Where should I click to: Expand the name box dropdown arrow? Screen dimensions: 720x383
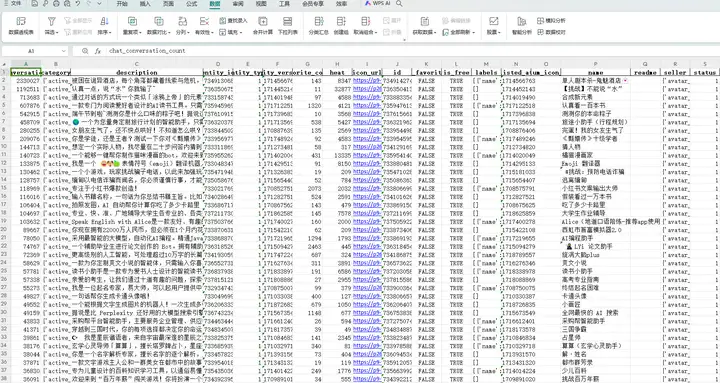click(x=63, y=51)
